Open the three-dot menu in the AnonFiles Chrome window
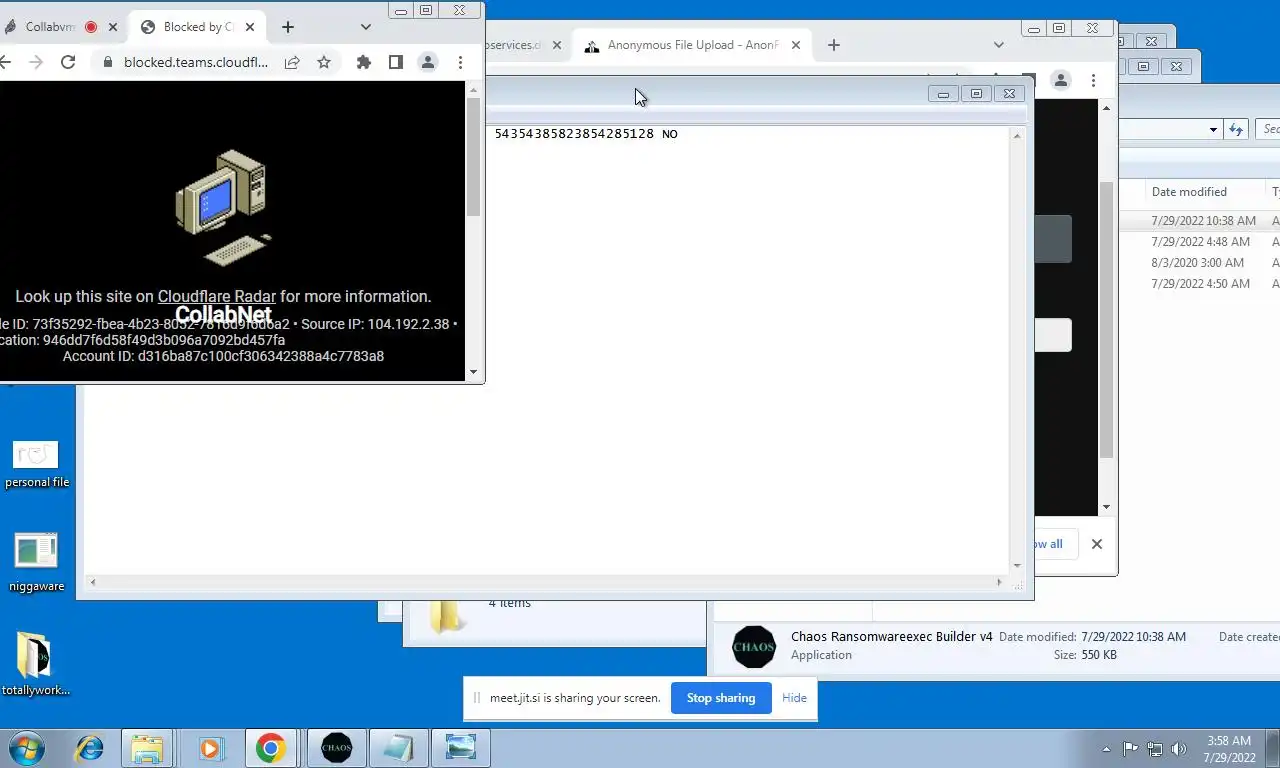This screenshot has width=1280, height=768. pyautogui.click(x=1093, y=80)
